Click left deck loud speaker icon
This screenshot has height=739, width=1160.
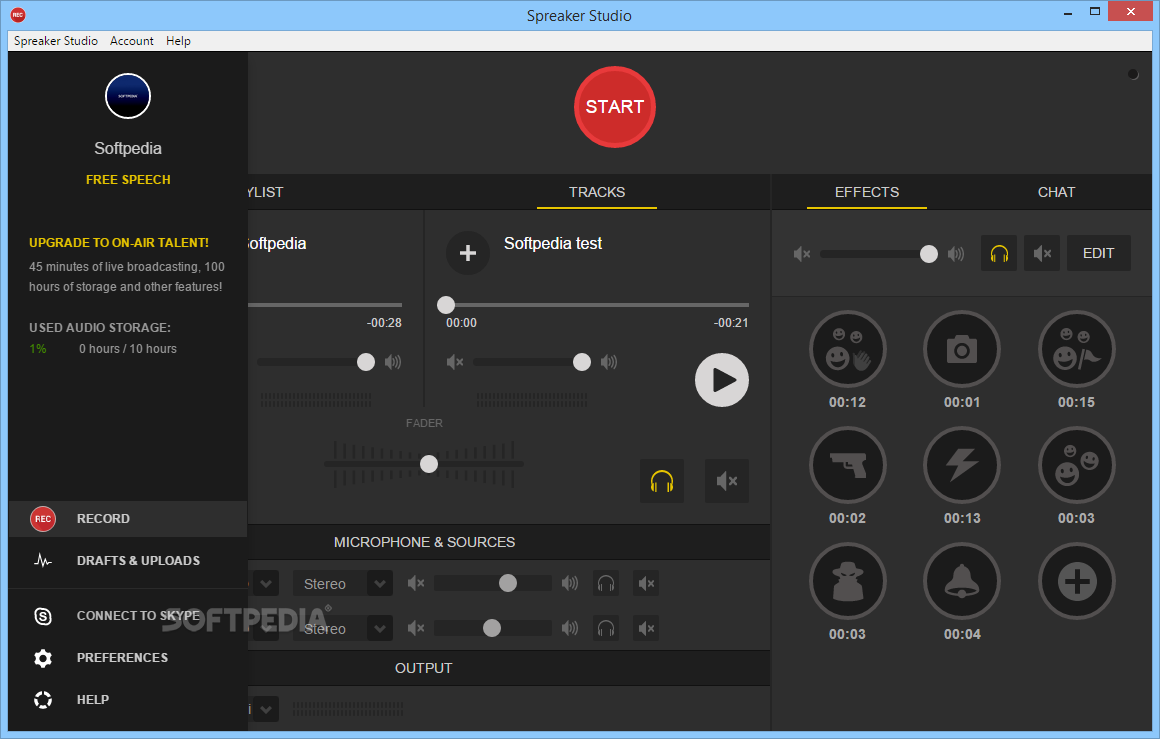click(393, 362)
